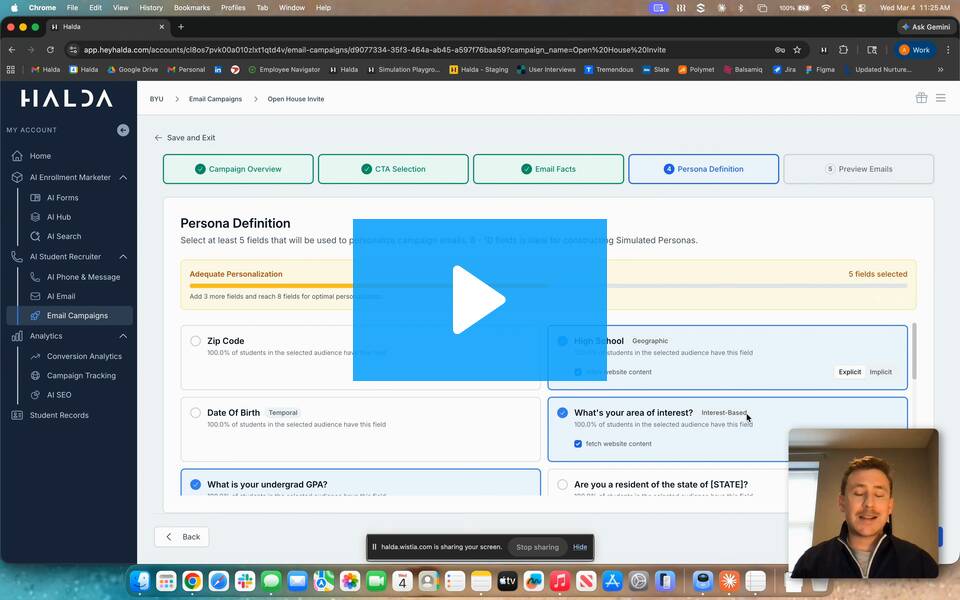The width and height of the screenshot is (960, 600).
Task: Show more bookmarks with the chevron
Action: [x=940, y=70]
